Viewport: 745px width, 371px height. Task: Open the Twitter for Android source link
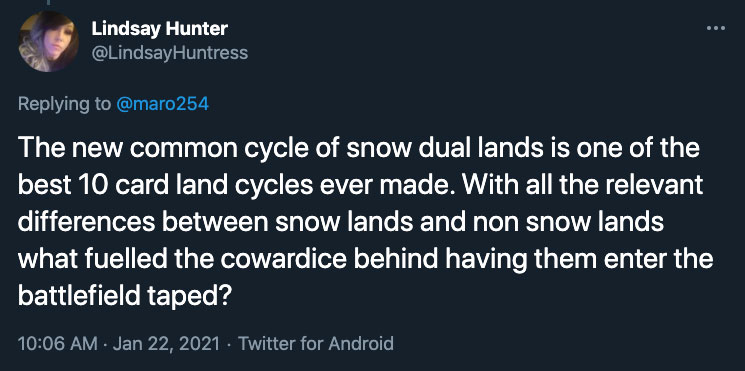(x=315, y=343)
